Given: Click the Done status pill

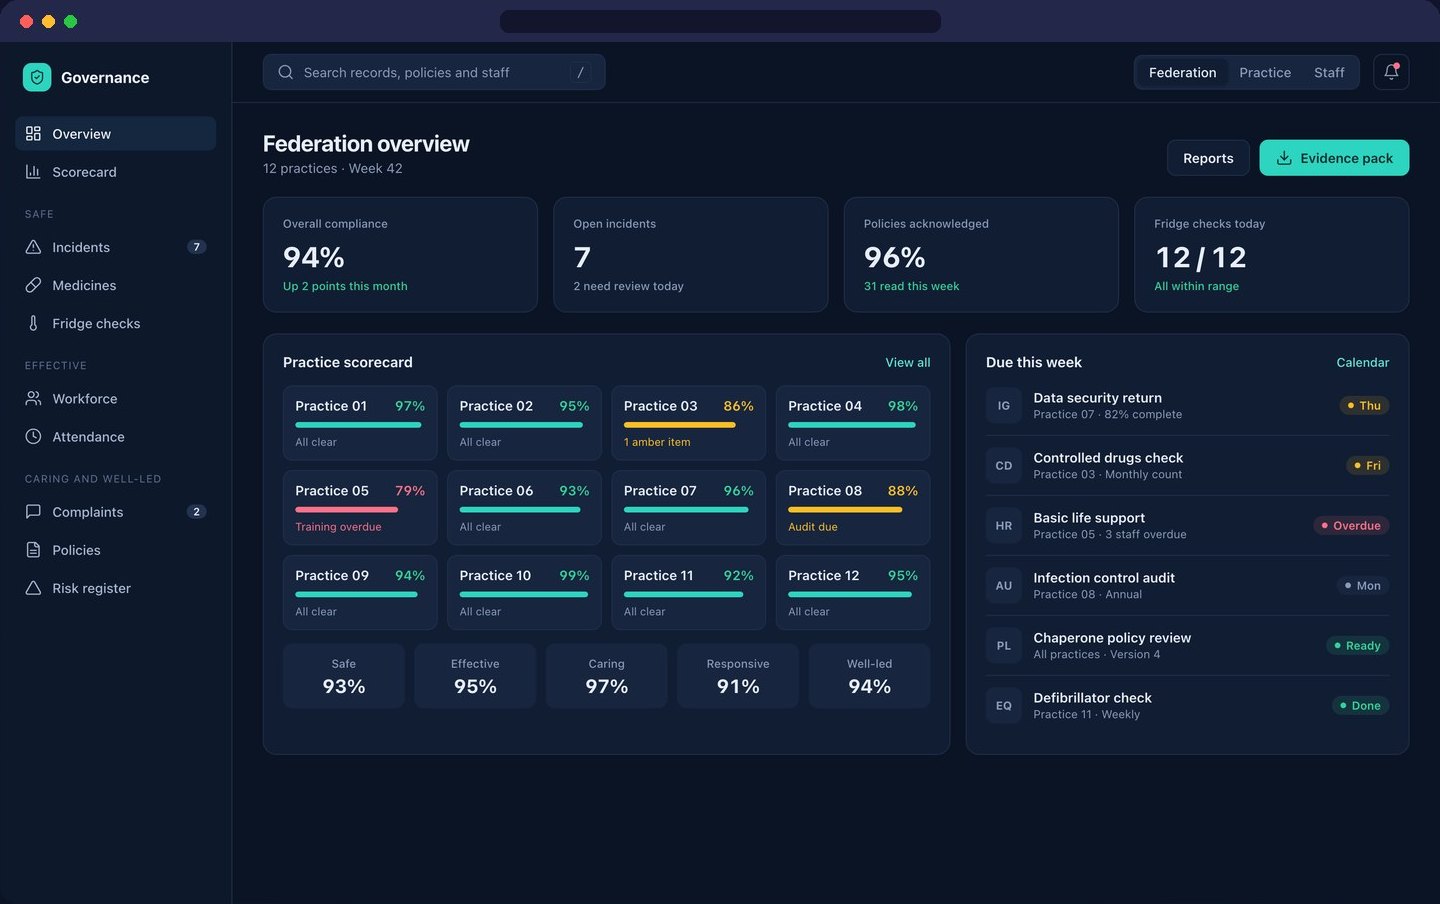Looking at the screenshot, I should point(1360,705).
